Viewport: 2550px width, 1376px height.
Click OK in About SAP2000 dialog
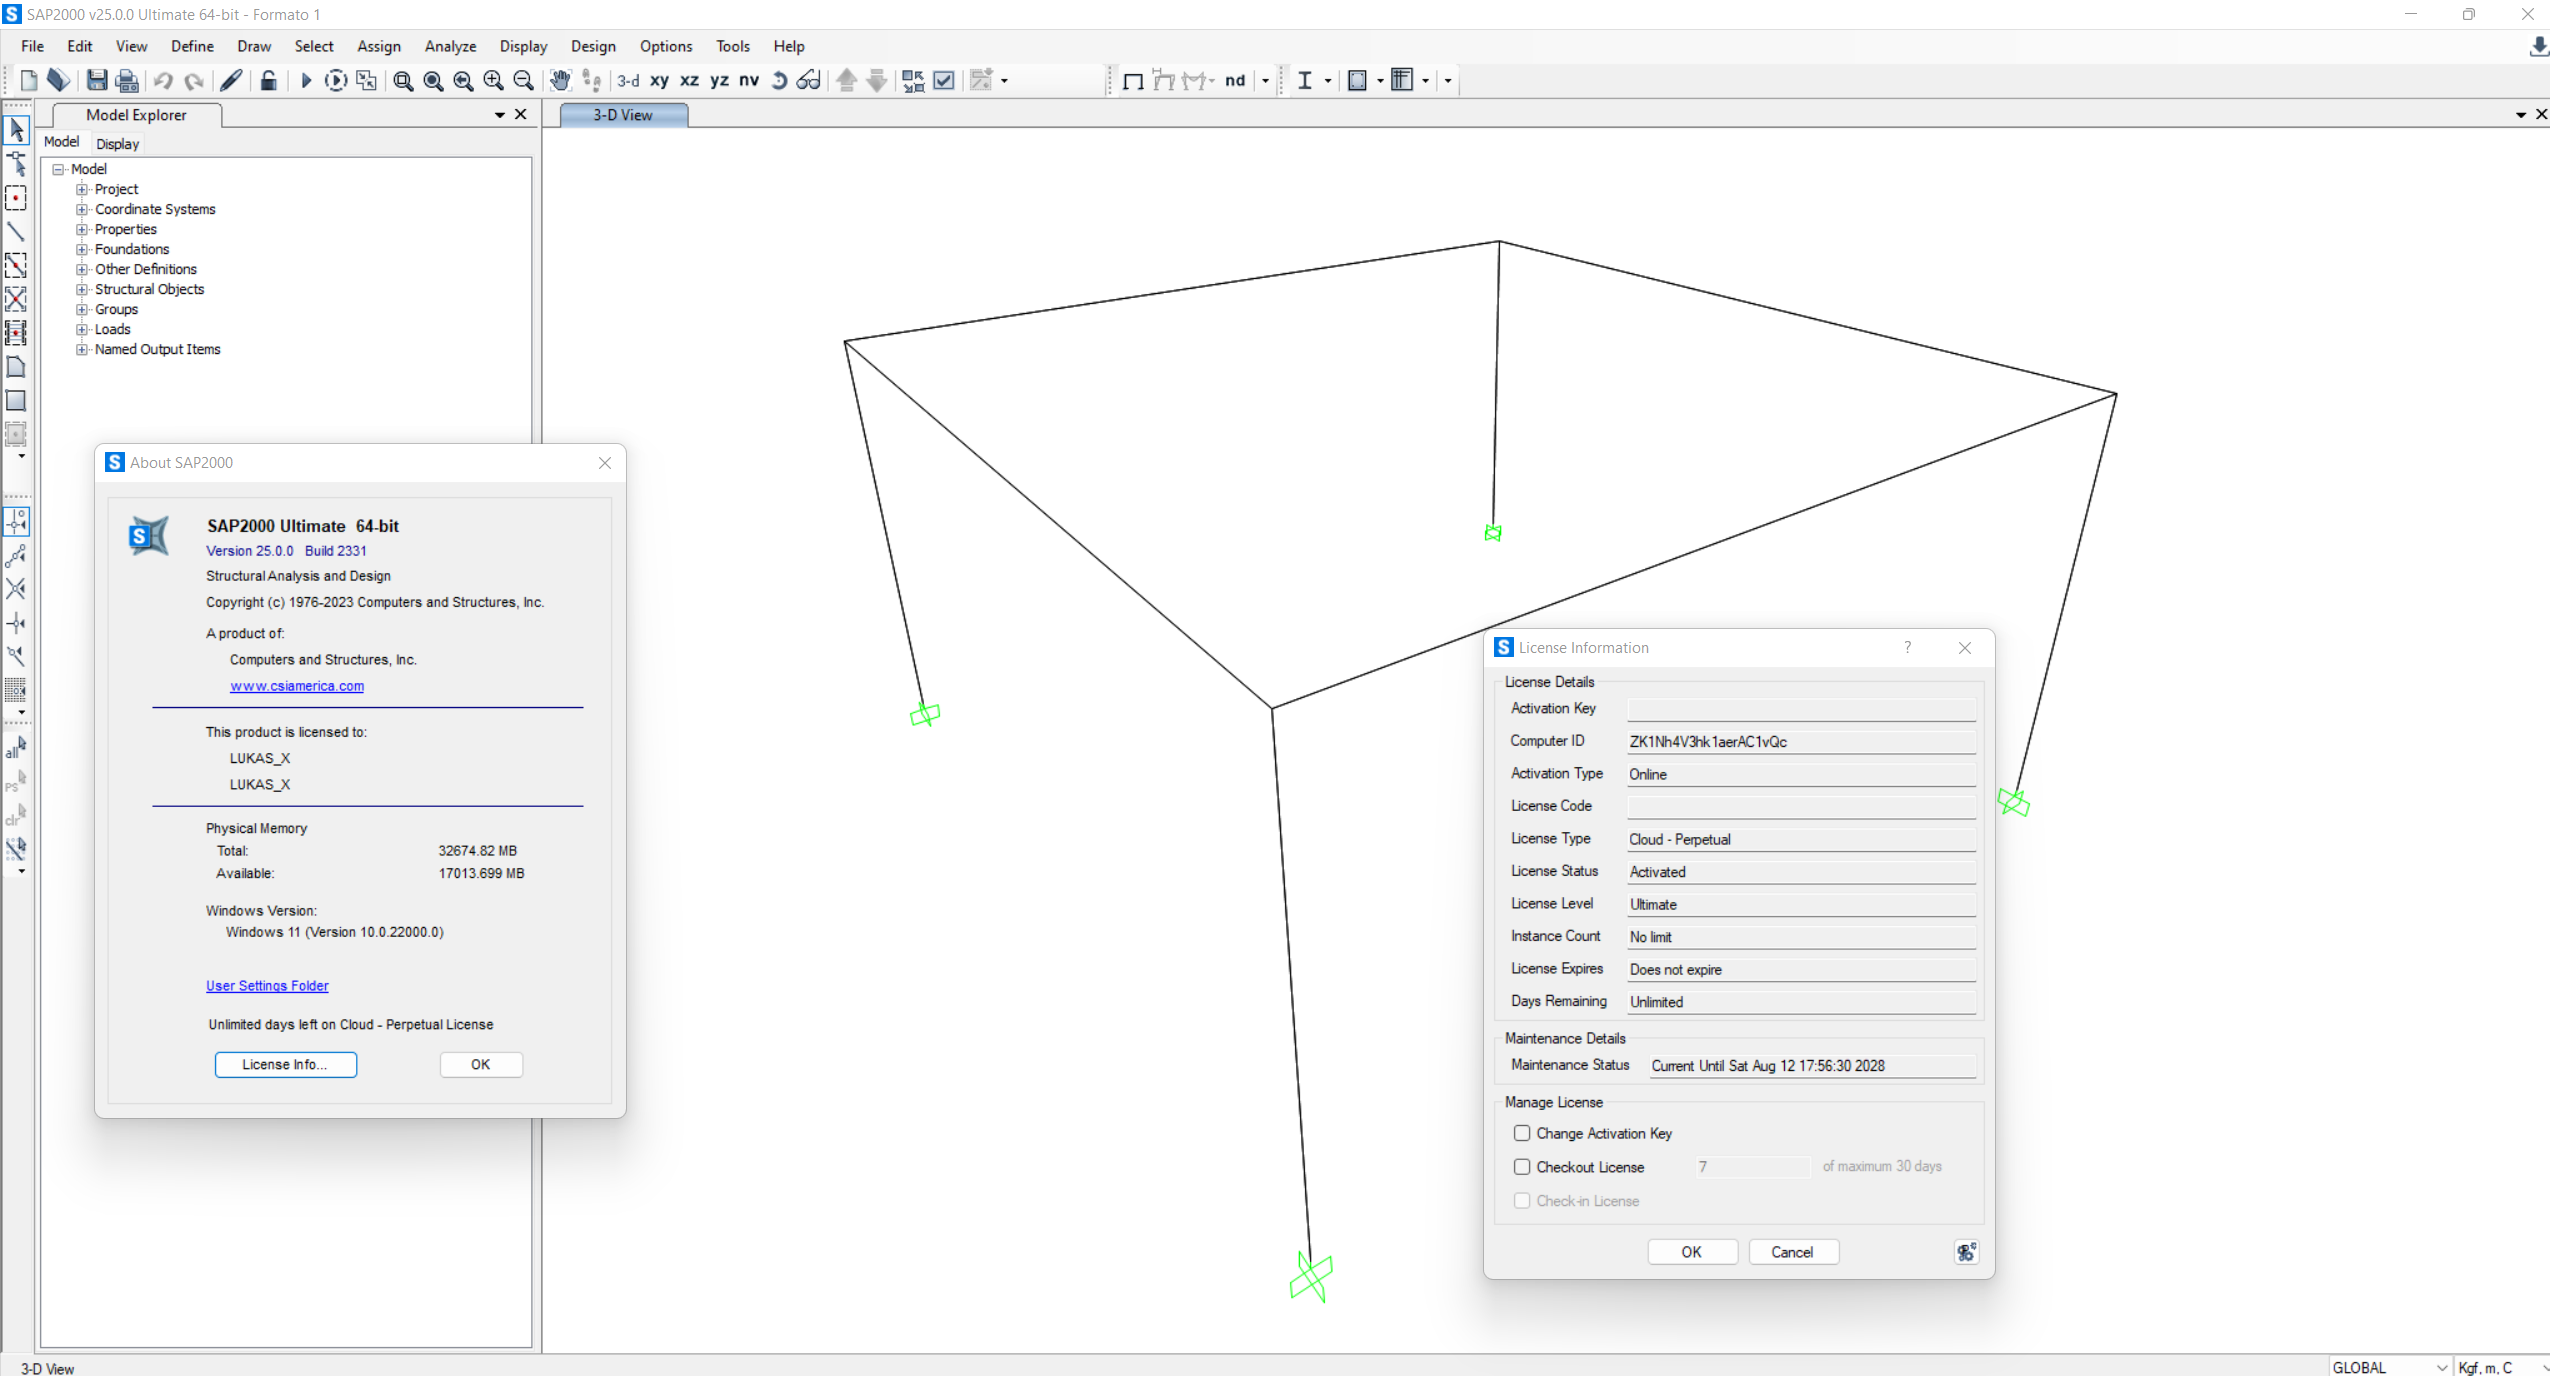pos(481,1064)
